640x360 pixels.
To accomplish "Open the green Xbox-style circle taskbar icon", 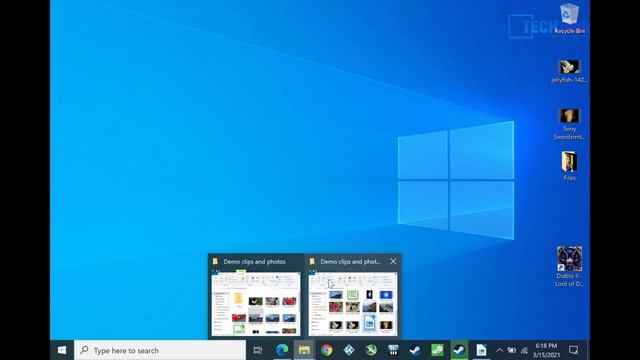I will 371,350.
